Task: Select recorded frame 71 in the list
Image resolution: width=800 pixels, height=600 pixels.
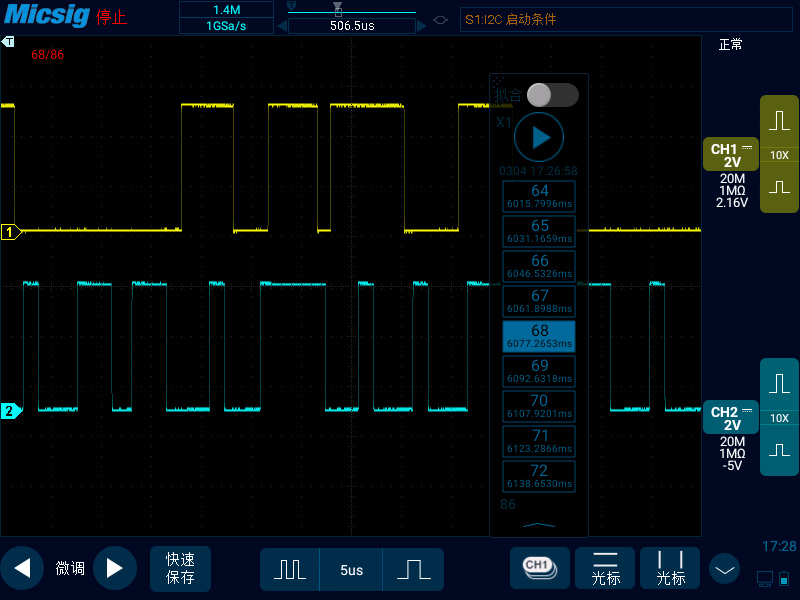Action: coord(539,441)
